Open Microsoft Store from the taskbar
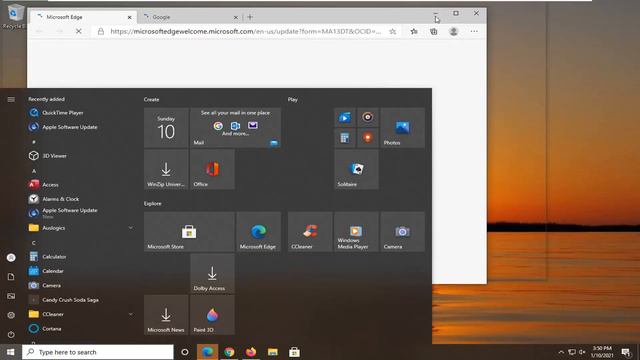640x360 pixels. tap(294, 352)
